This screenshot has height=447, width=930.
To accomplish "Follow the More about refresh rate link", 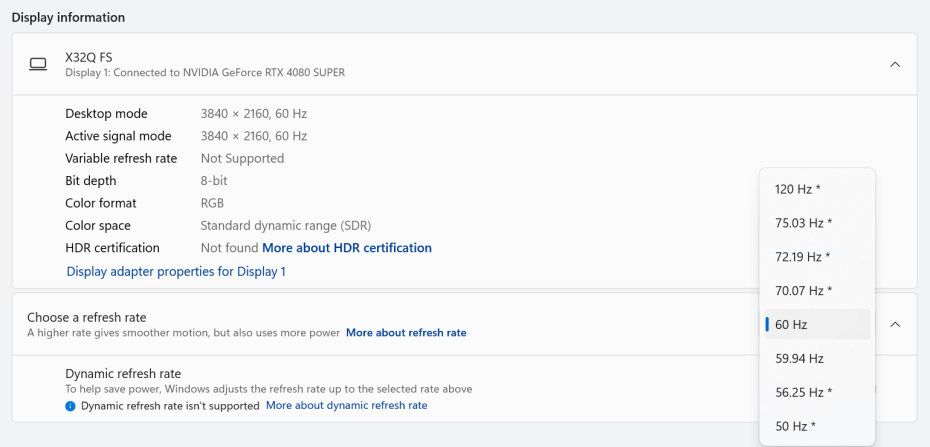I will [x=405, y=333].
